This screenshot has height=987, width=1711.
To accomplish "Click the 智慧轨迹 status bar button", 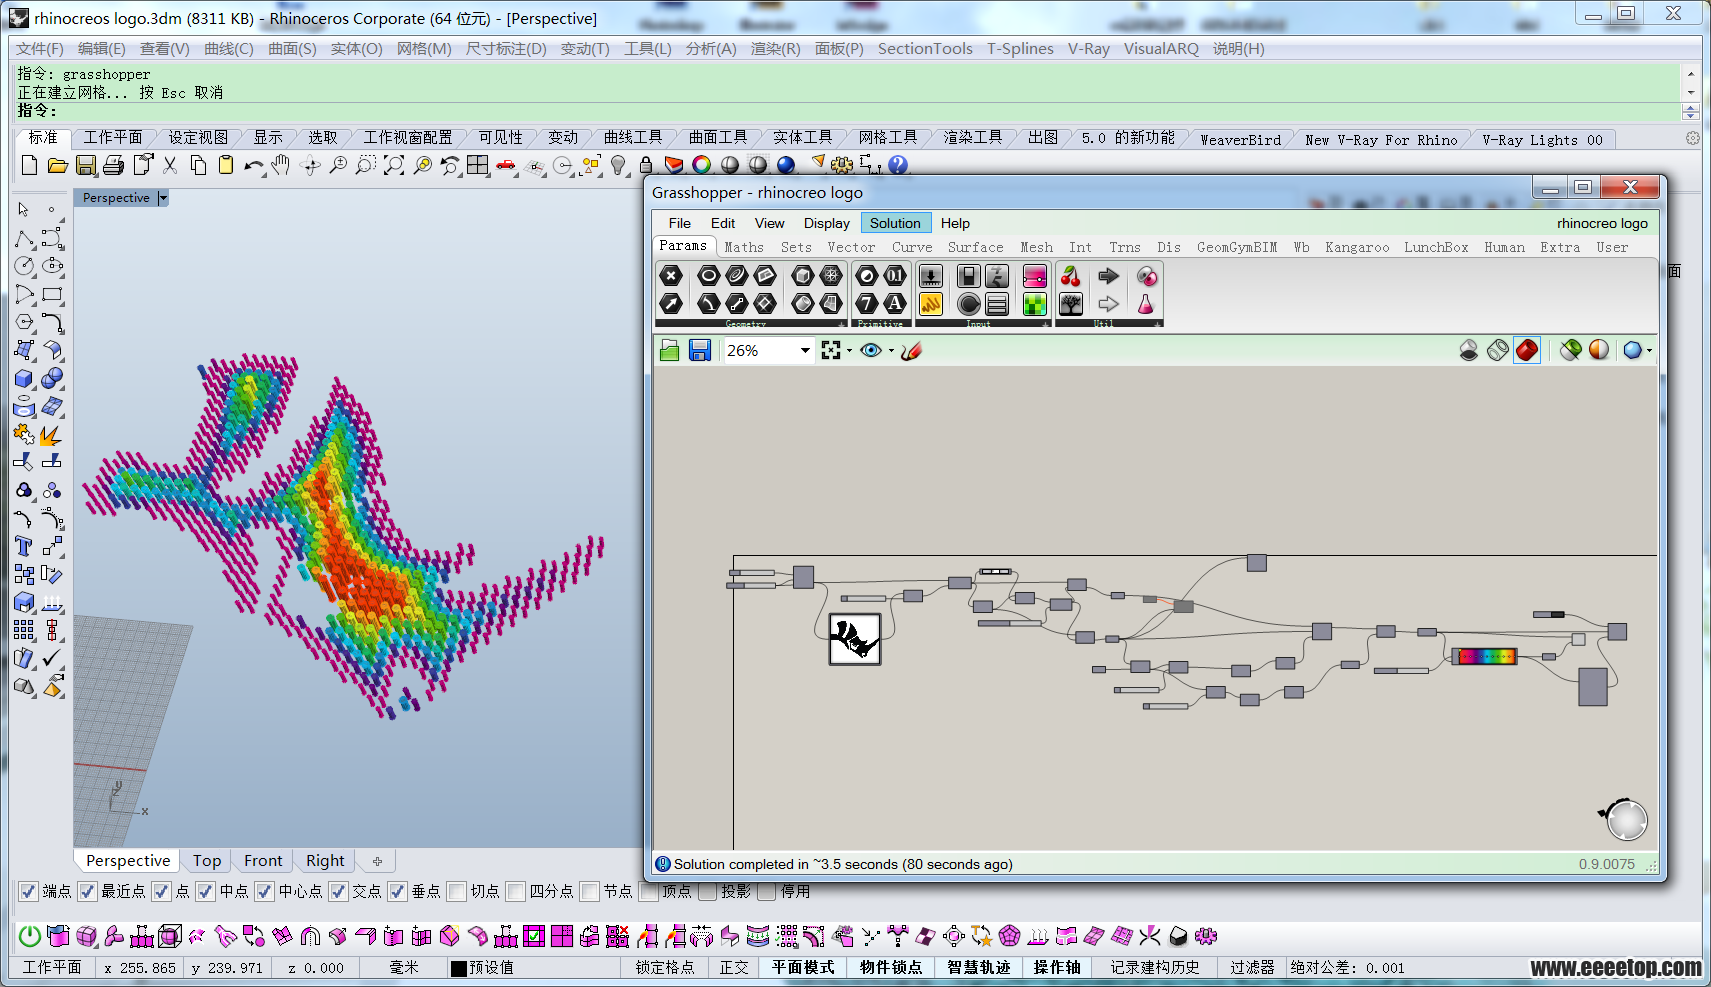I will (x=979, y=967).
